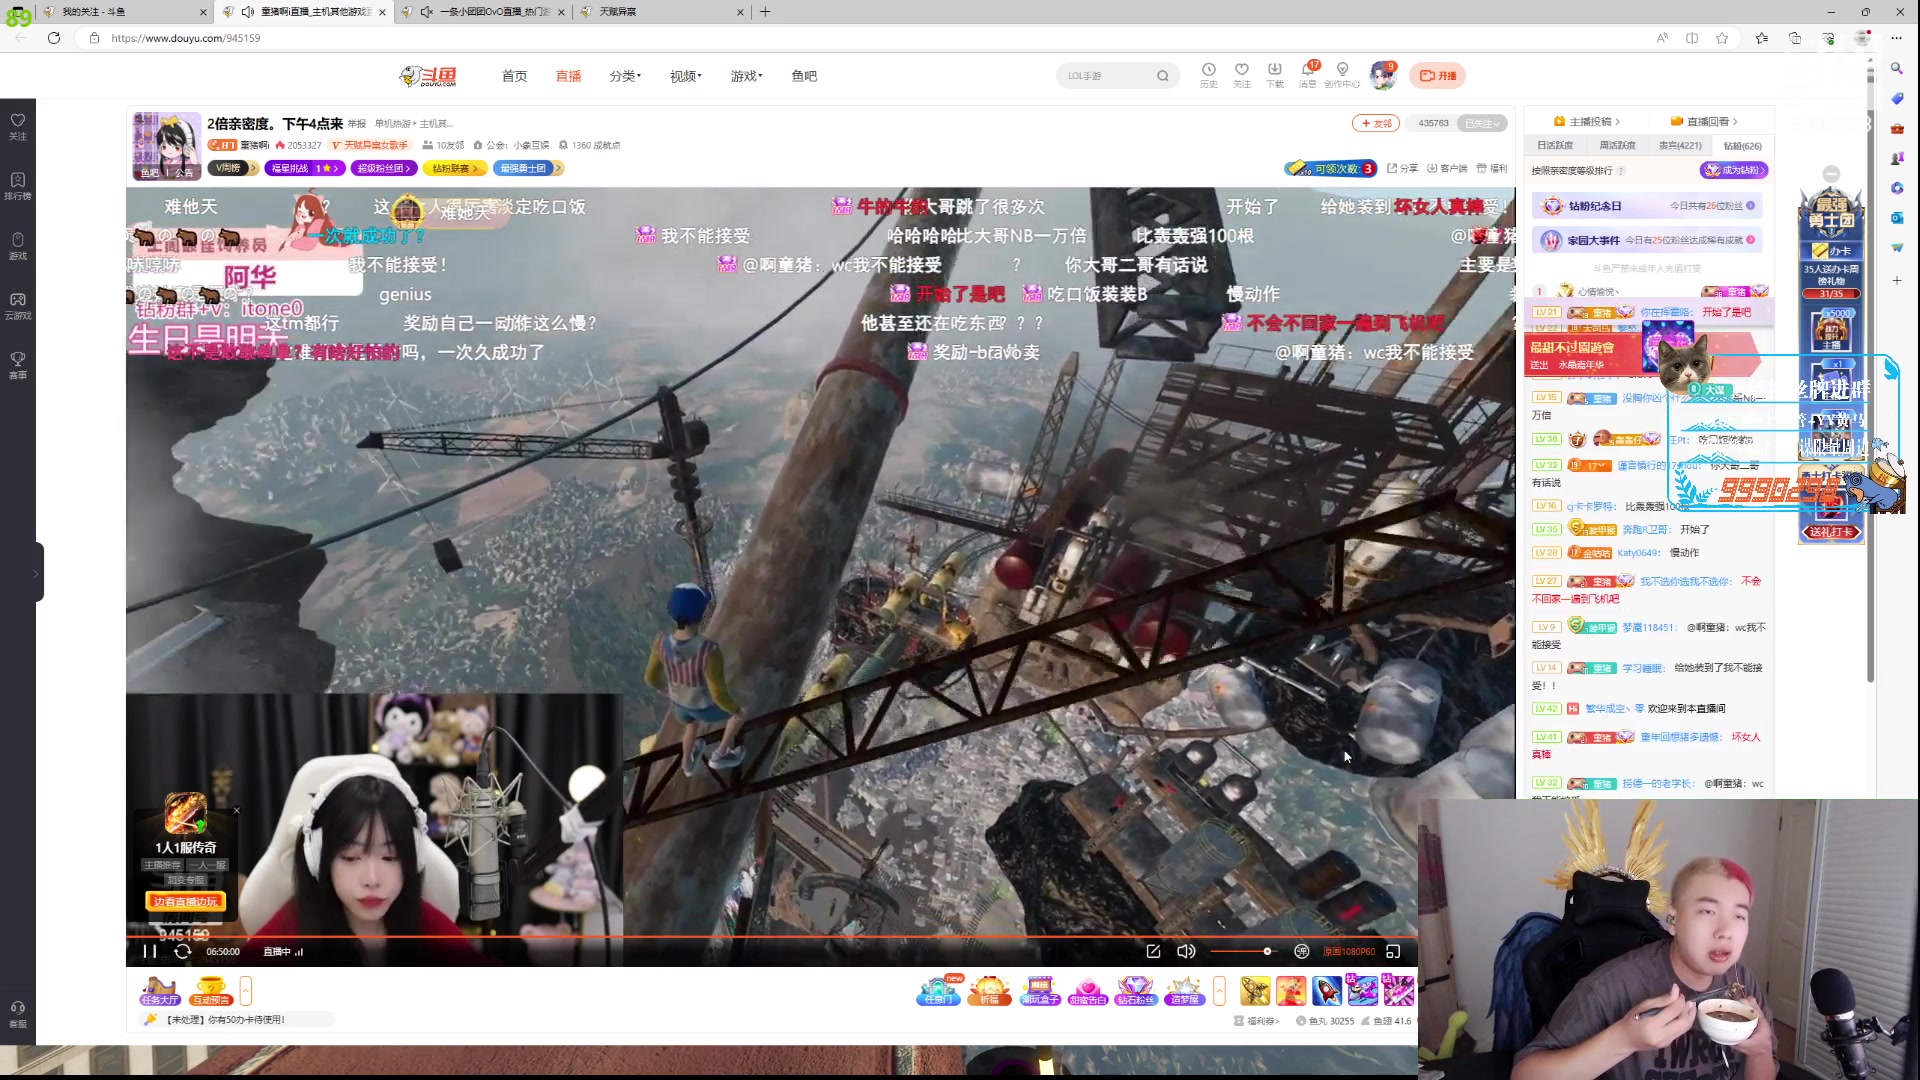Open sidebar 关注 follow icon
The height and width of the screenshot is (1080, 1920).
pyautogui.click(x=18, y=126)
